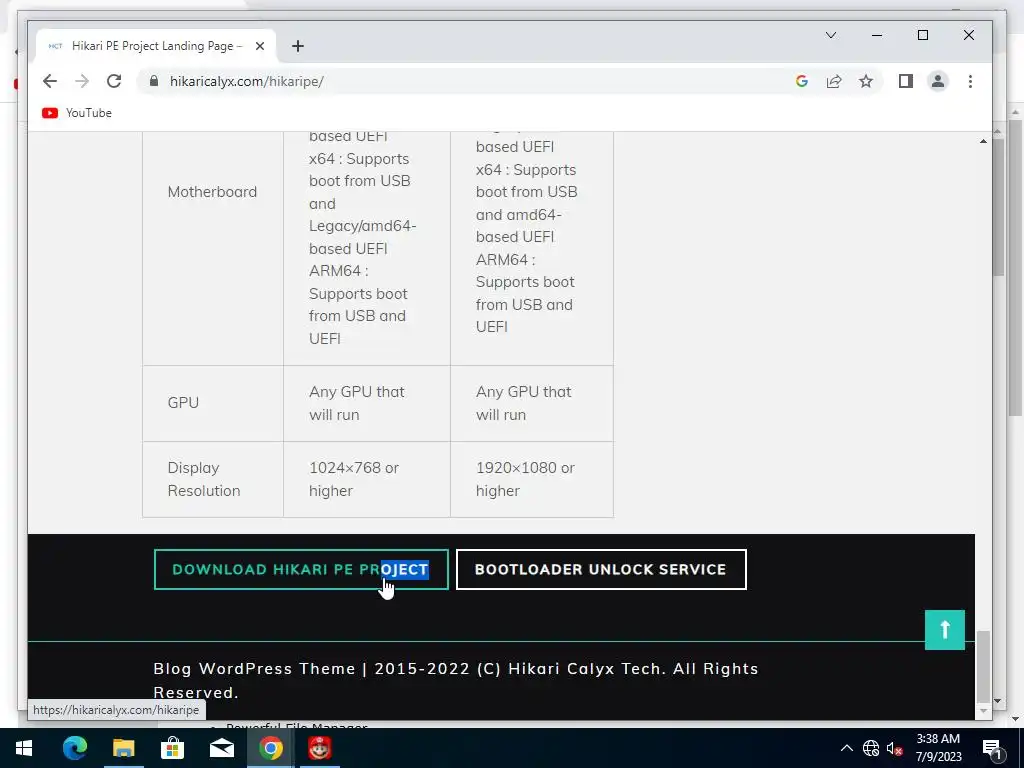Click the page scrollbar up arrow

(984, 141)
